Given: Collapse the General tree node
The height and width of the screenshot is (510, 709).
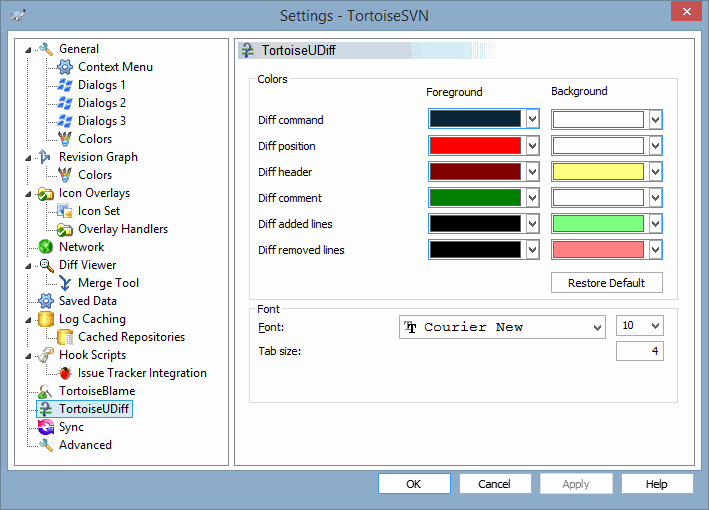Looking at the screenshot, I should click(x=28, y=50).
